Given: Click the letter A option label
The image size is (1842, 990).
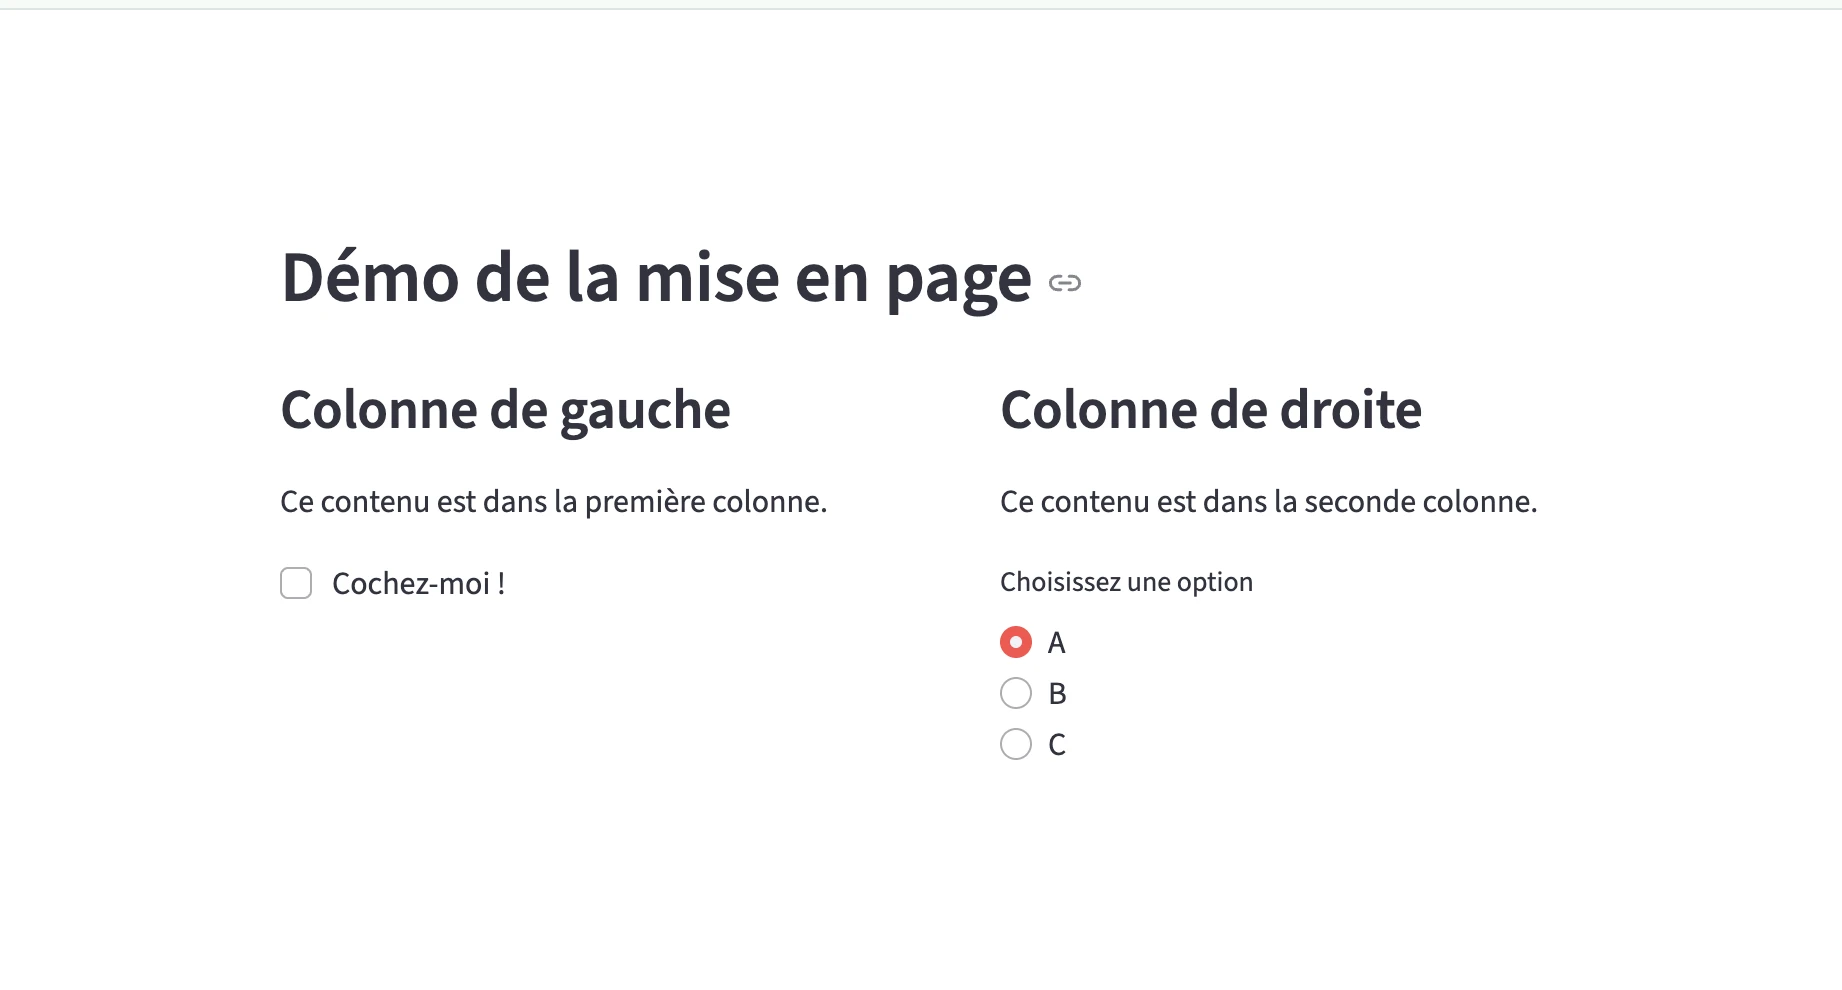Looking at the screenshot, I should pos(1056,643).
